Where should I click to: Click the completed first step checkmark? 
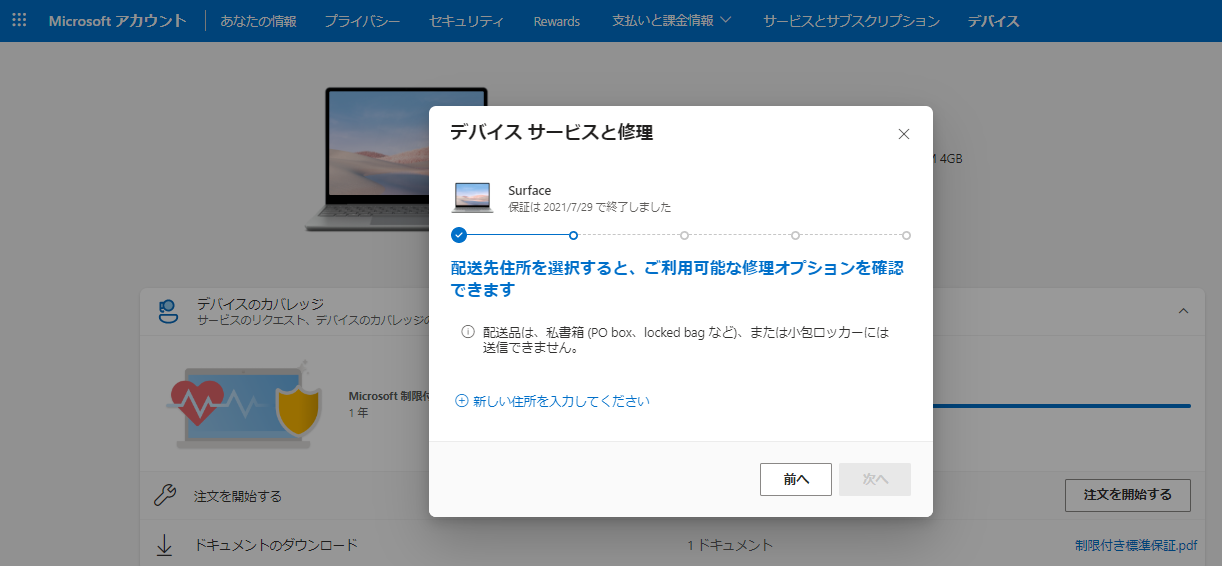(459, 236)
